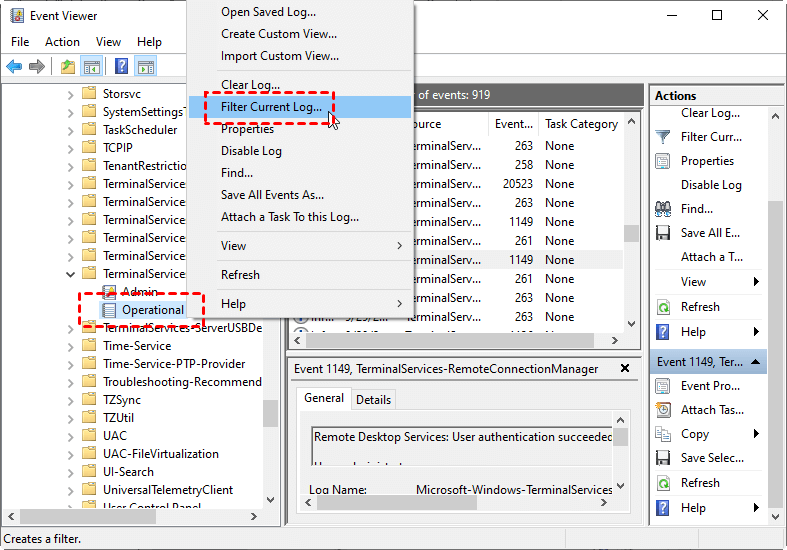Open the View submenu in the context menu
The height and width of the screenshot is (550, 787).
click(x=311, y=246)
